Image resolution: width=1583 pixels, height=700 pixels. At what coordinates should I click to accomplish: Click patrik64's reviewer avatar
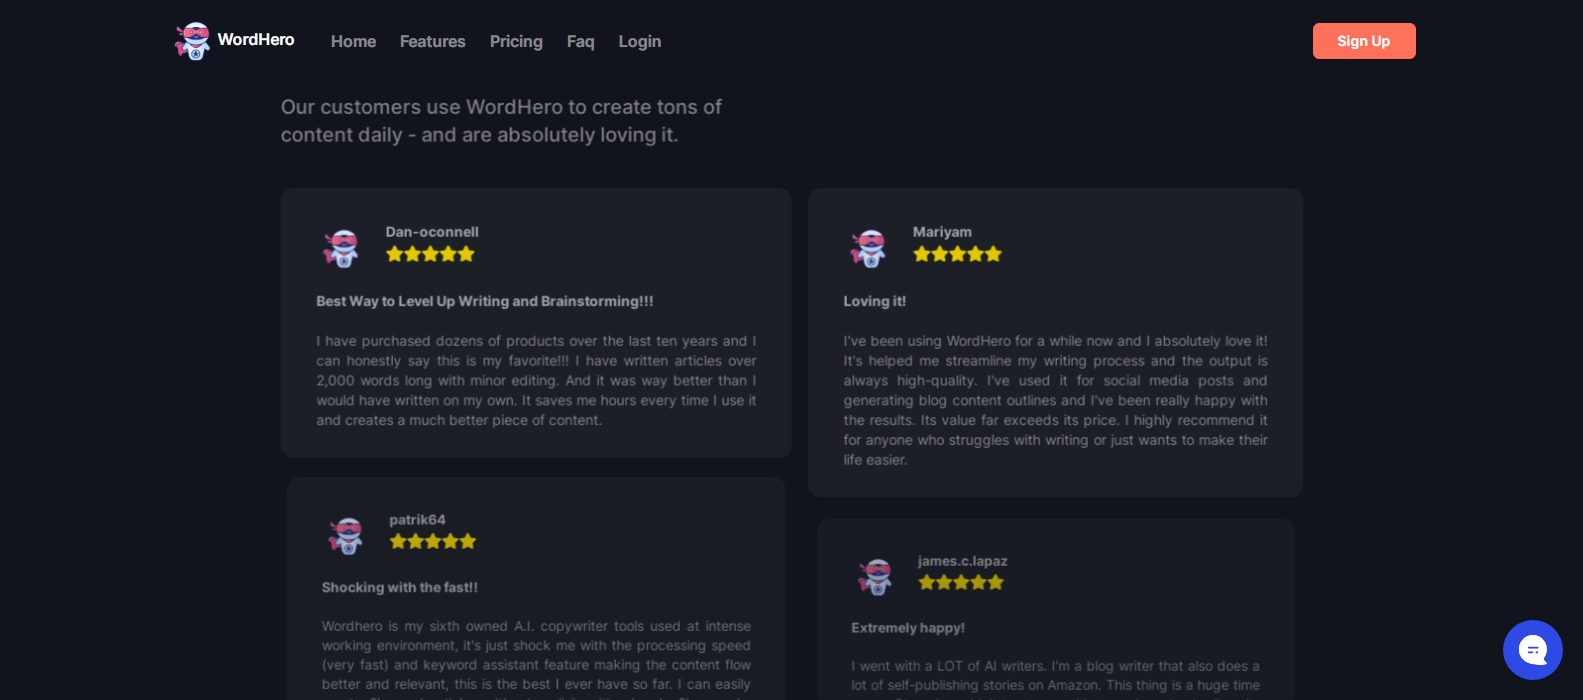pyautogui.click(x=347, y=536)
